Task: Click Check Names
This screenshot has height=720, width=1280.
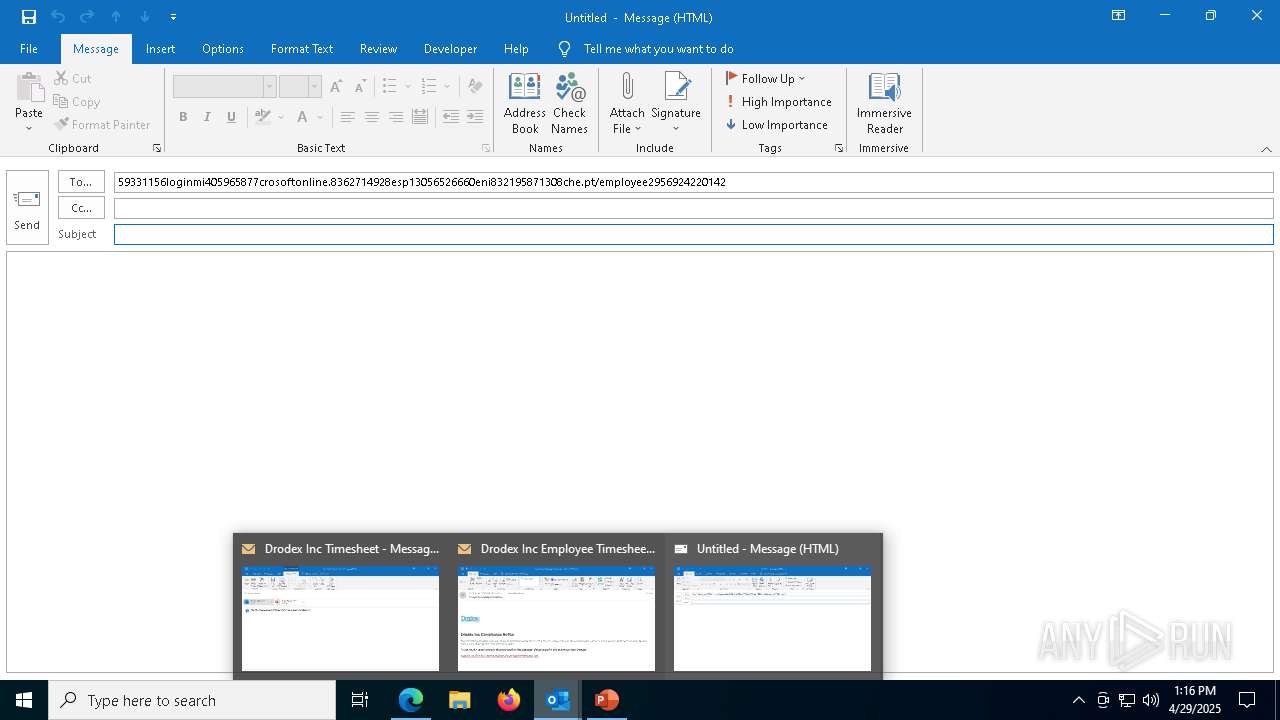Action: click(x=569, y=103)
